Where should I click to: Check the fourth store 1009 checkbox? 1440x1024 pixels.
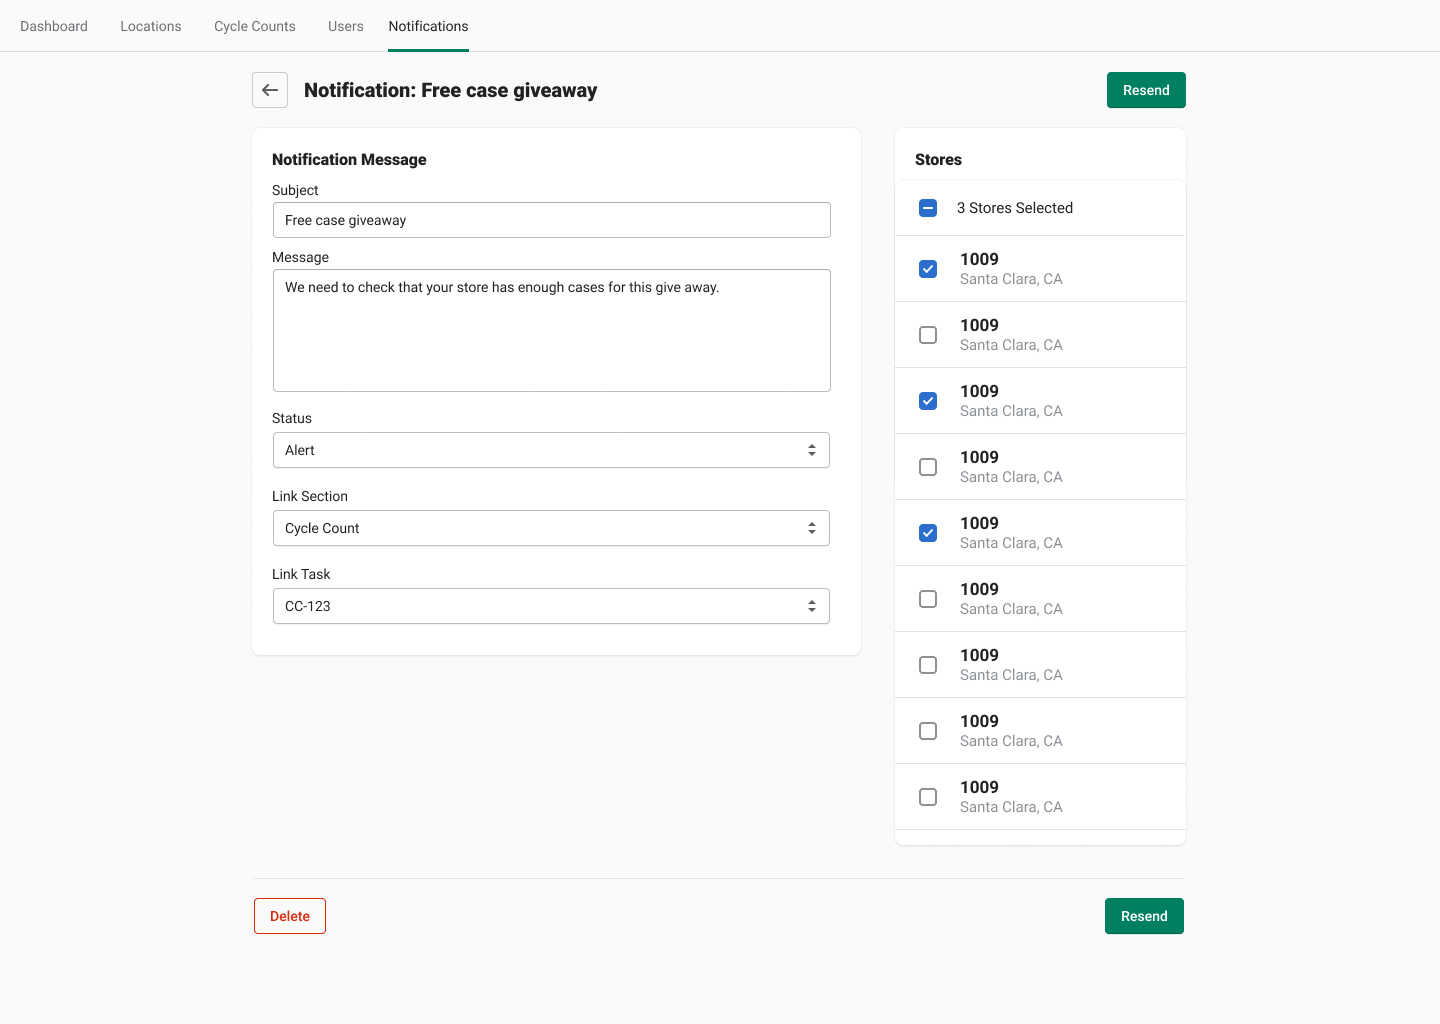pyautogui.click(x=928, y=467)
